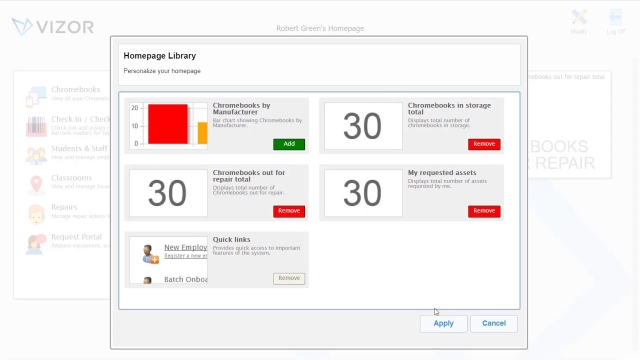This screenshot has width=640, height=360.
Task: Click the Quick links title
Action: point(231,240)
